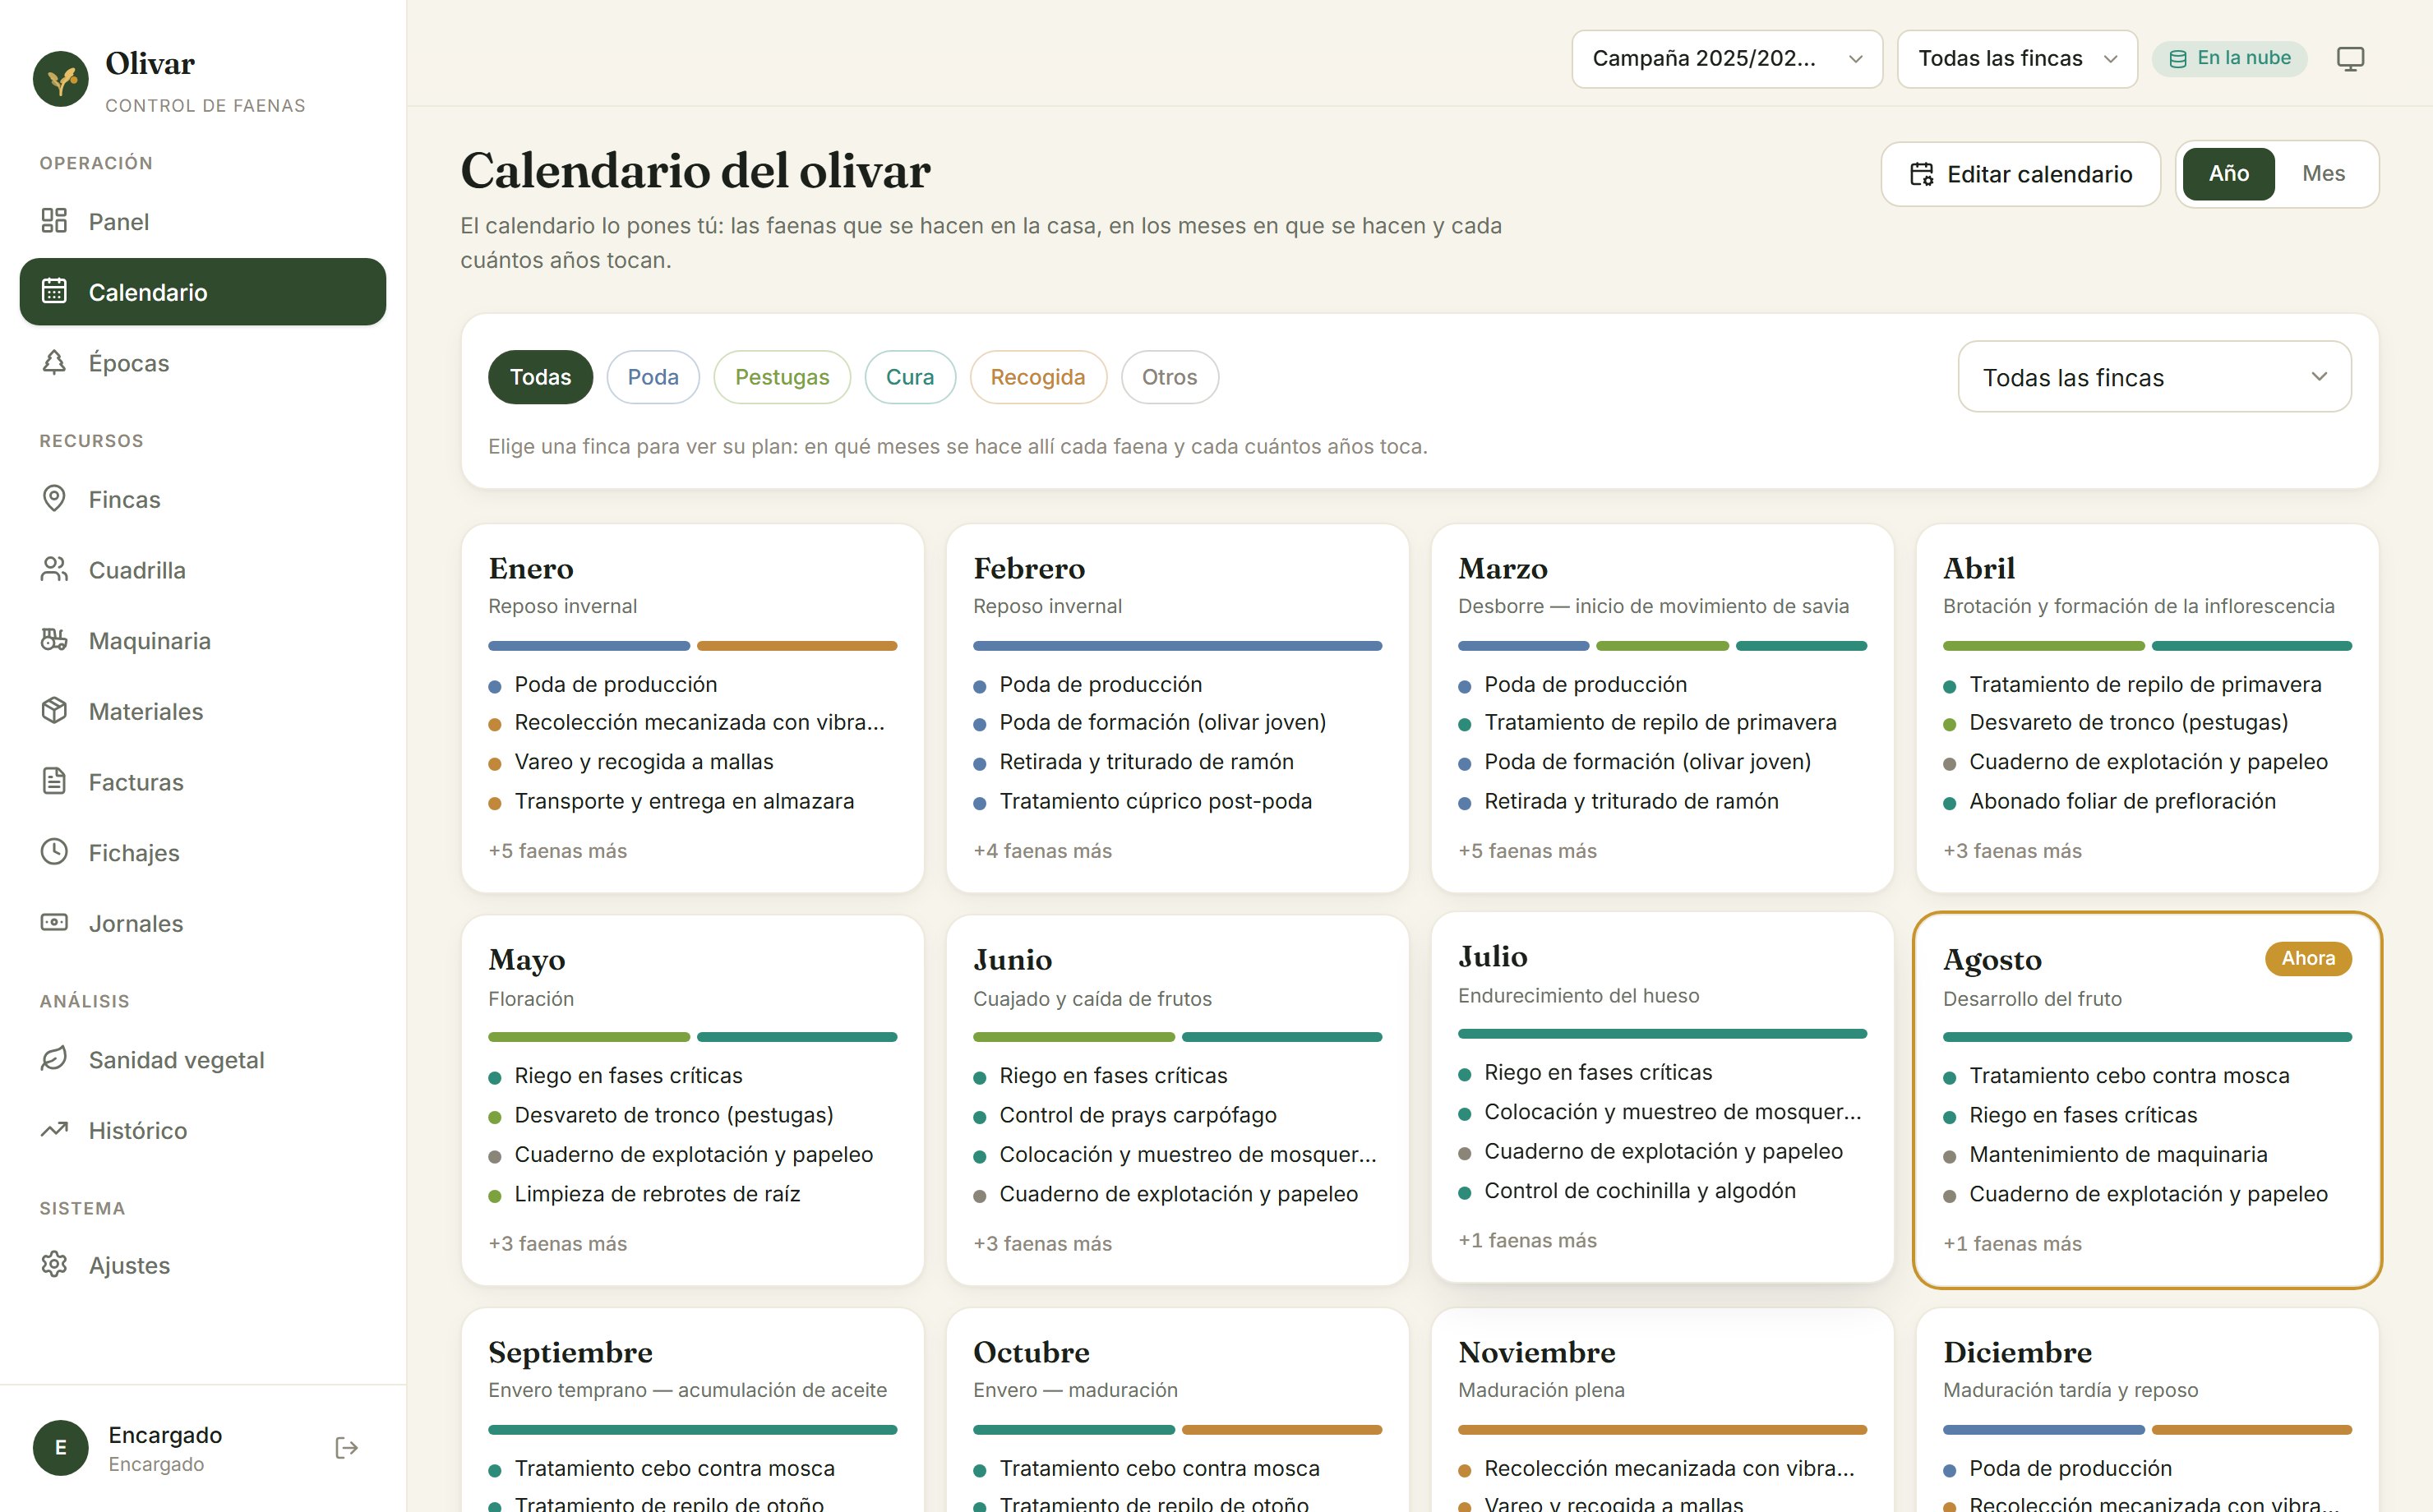Toggle the Recogida filter chip
The image size is (2433, 1512).
point(1038,377)
